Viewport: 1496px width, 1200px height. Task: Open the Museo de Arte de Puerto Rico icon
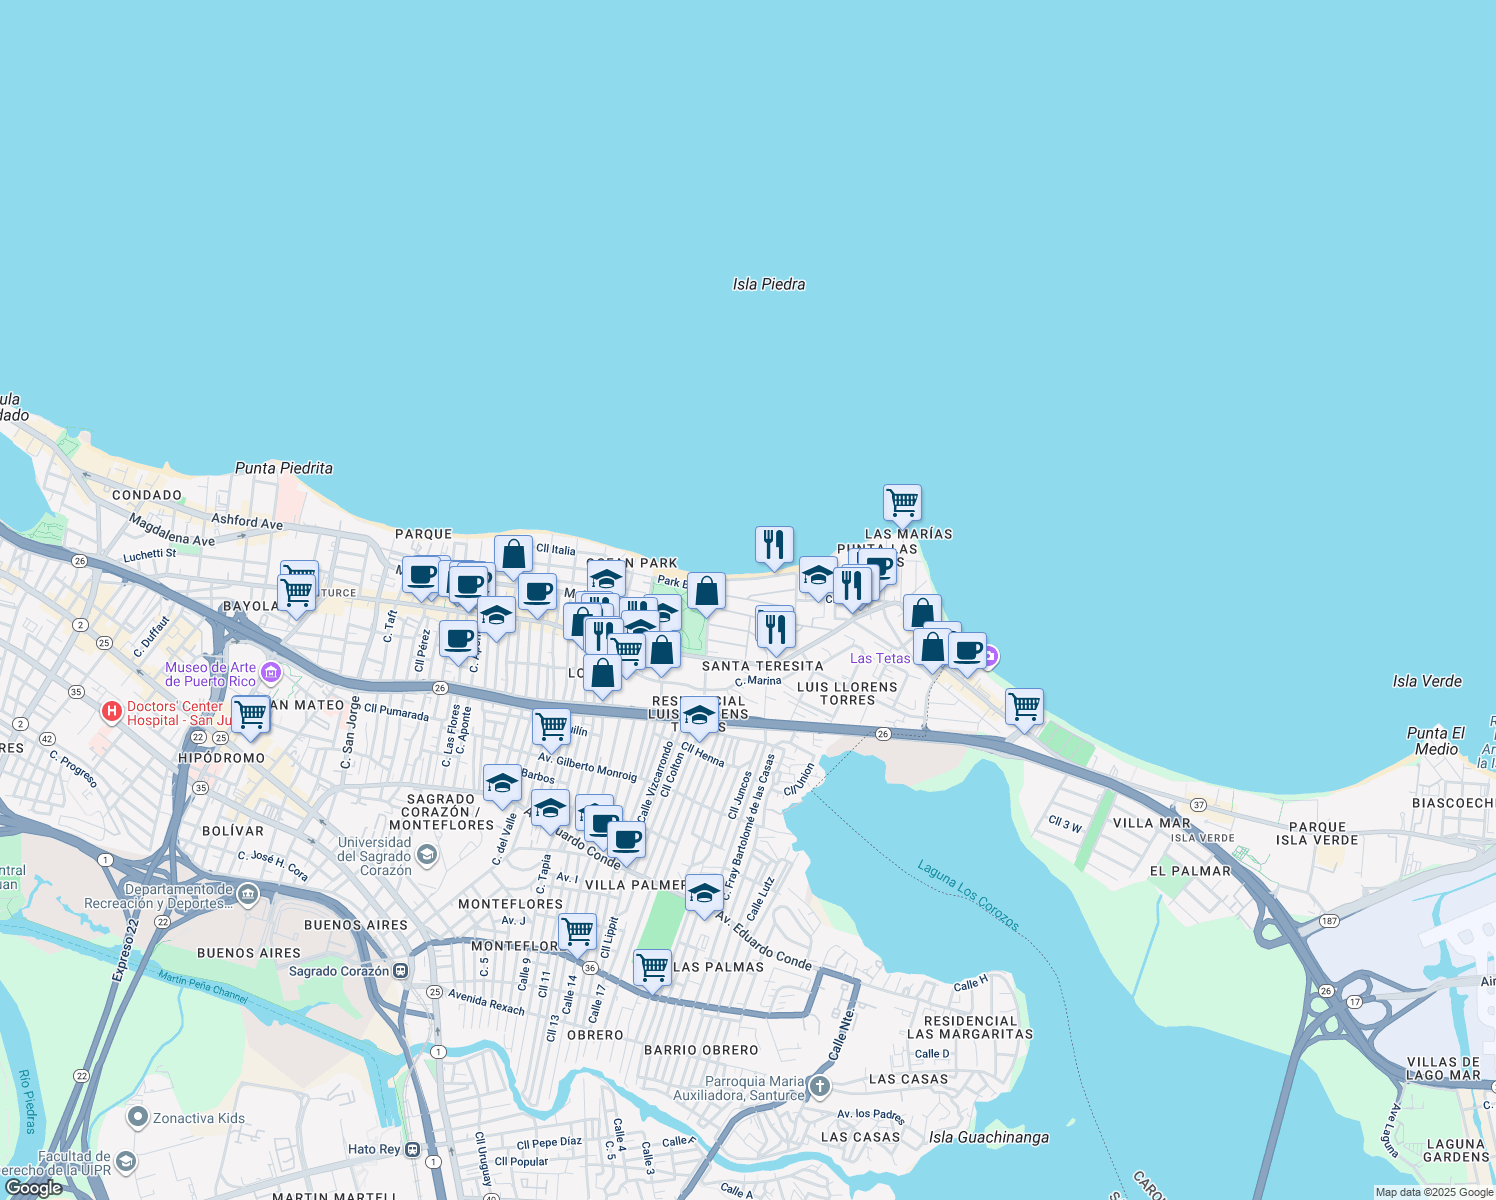point(270,671)
